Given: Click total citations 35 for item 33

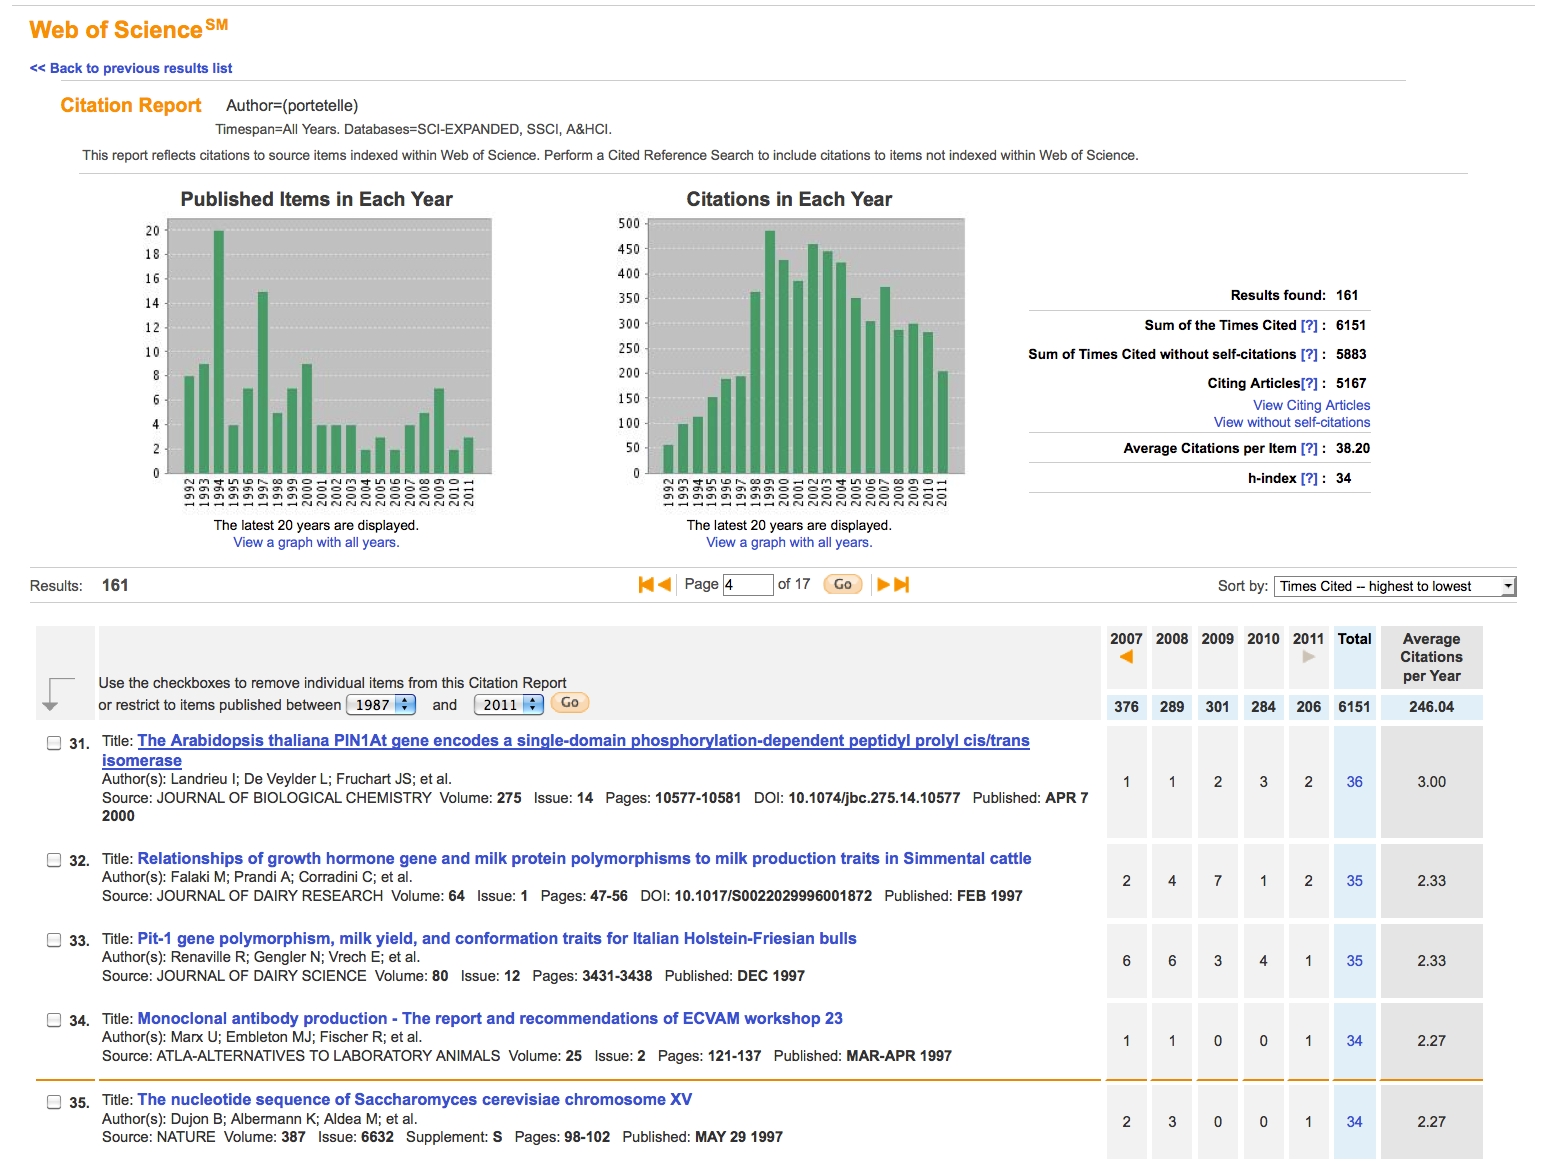Looking at the screenshot, I should coord(1354,961).
